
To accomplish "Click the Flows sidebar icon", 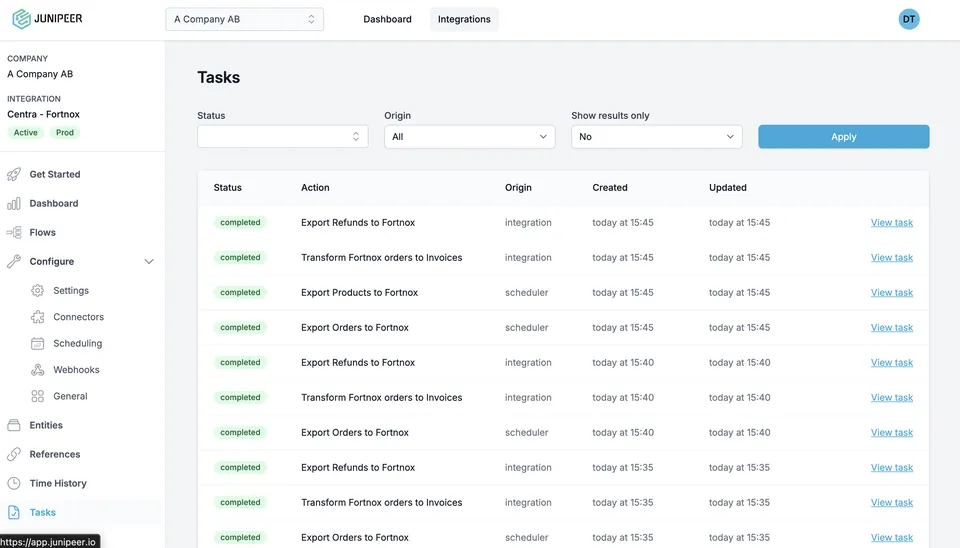I will pyautogui.click(x=13, y=233).
